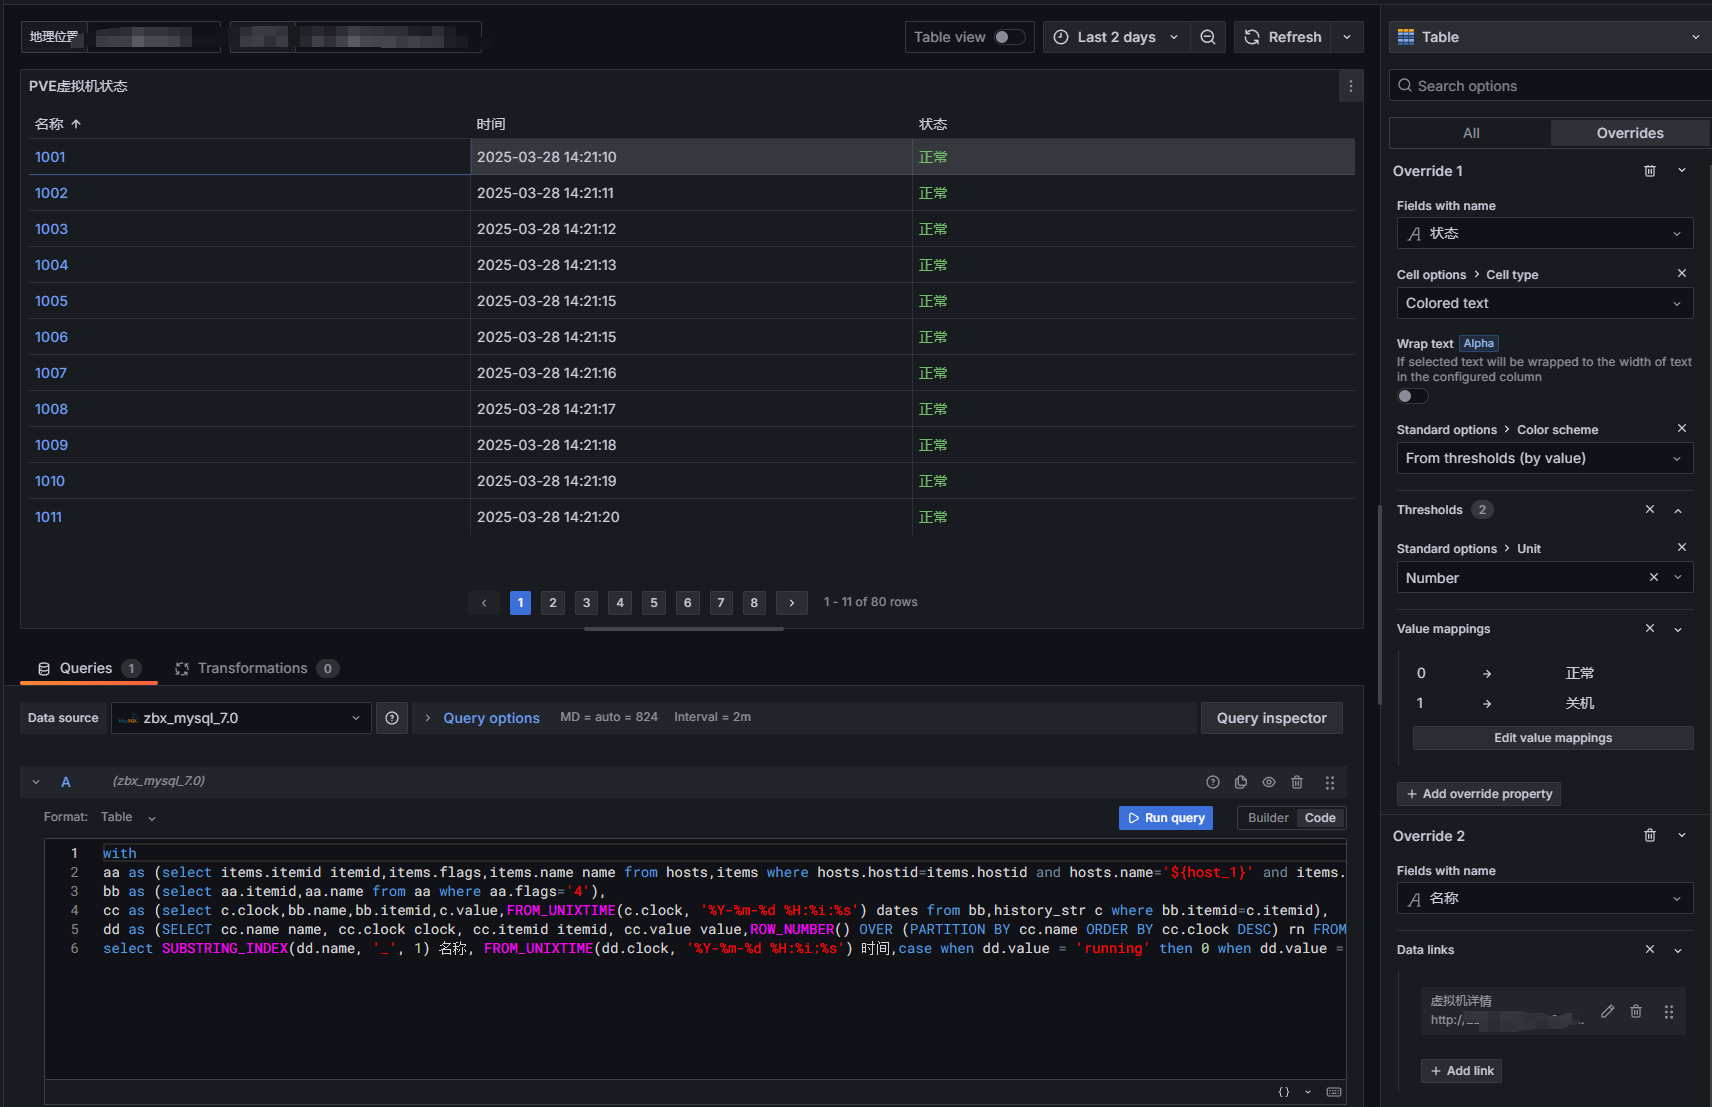The width and height of the screenshot is (1712, 1107).
Task: Click the Run query button
Action: pos(1166,818)
